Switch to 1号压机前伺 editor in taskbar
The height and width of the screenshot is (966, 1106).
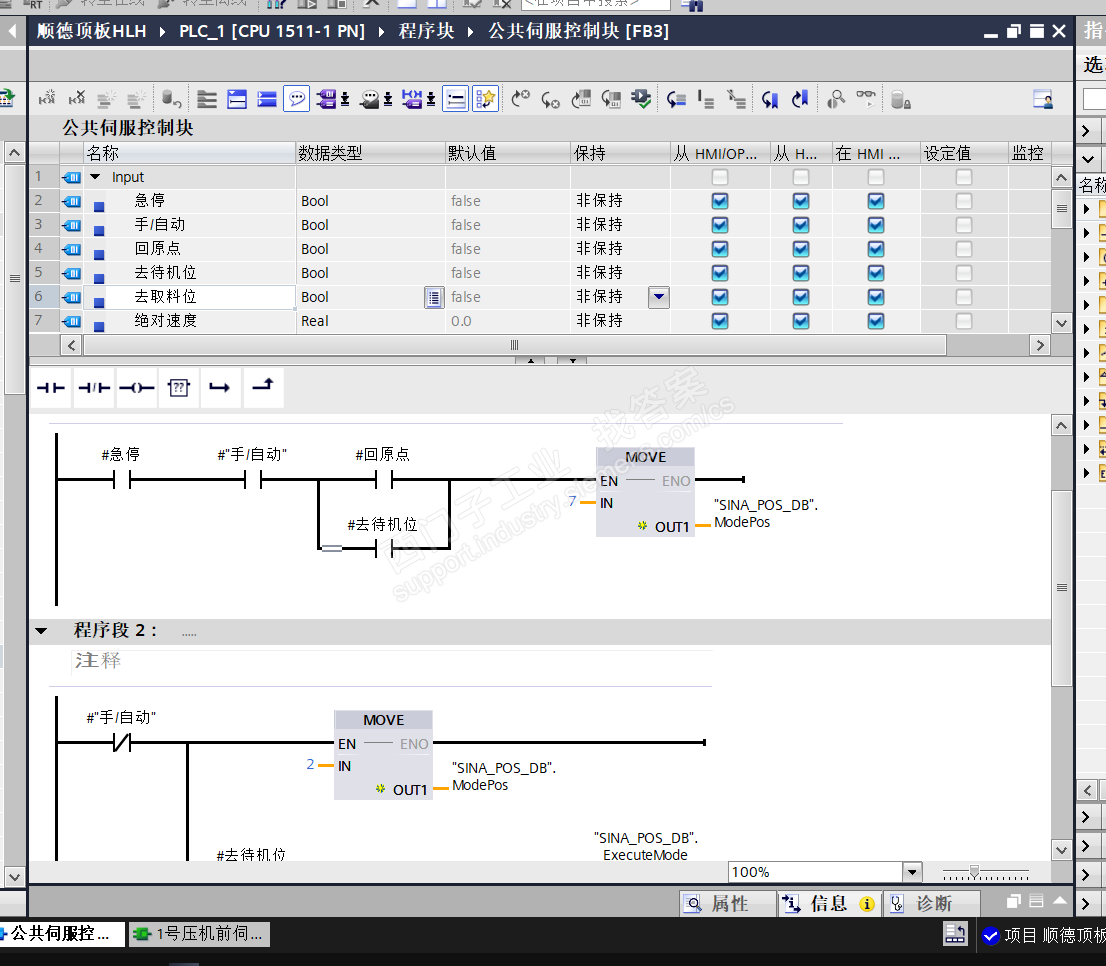click(199, 934)
